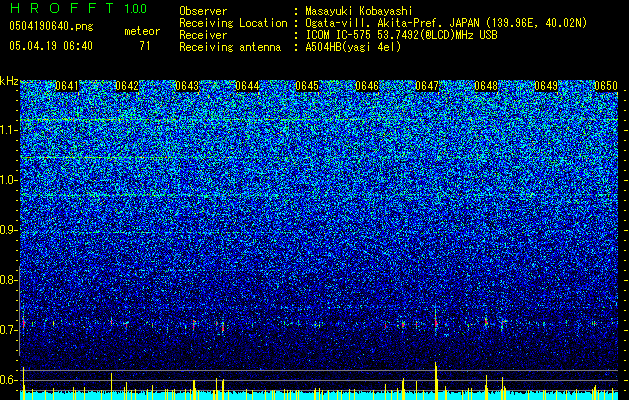Viewport: 629px width, 400px height.
Task: Select the ICOM IC-575 53.7492 MHz USB text
Action: (x=401, y=35)
